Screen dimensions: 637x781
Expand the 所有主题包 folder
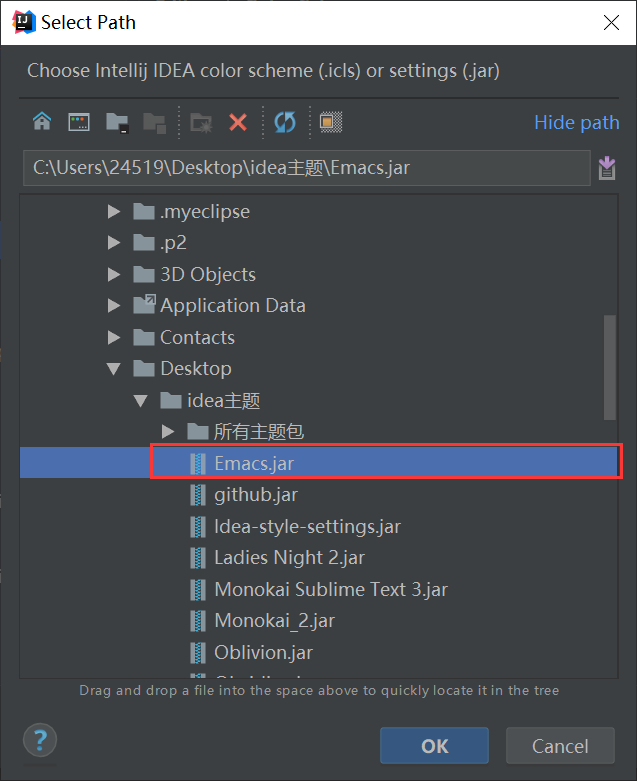[x=168, y=432]
